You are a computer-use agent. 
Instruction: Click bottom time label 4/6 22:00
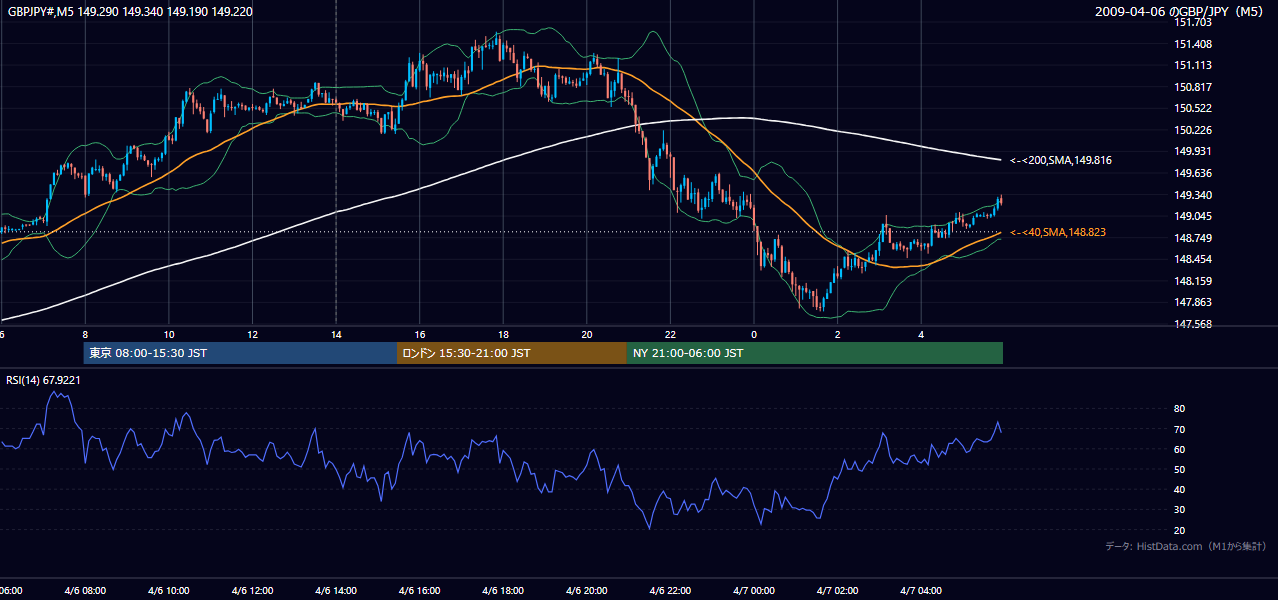pos(670,590)
